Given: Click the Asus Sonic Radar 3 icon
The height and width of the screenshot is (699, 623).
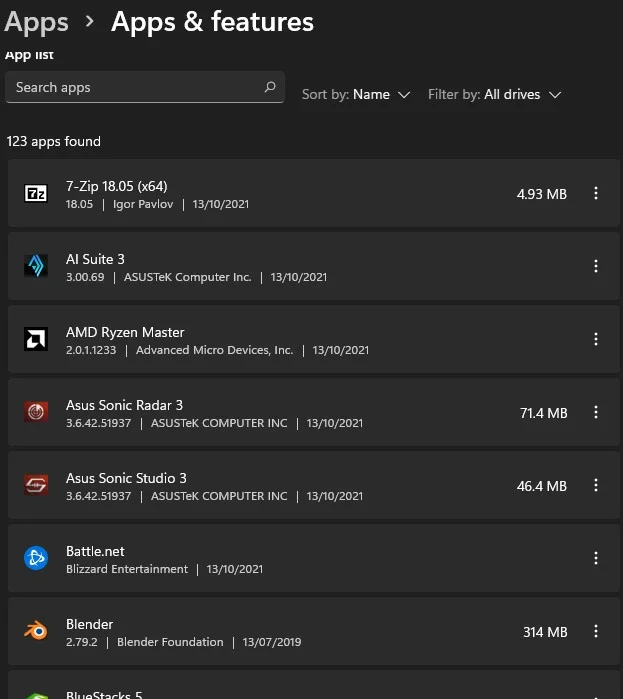Looking at the screenshot, I should tap(36, 412).
